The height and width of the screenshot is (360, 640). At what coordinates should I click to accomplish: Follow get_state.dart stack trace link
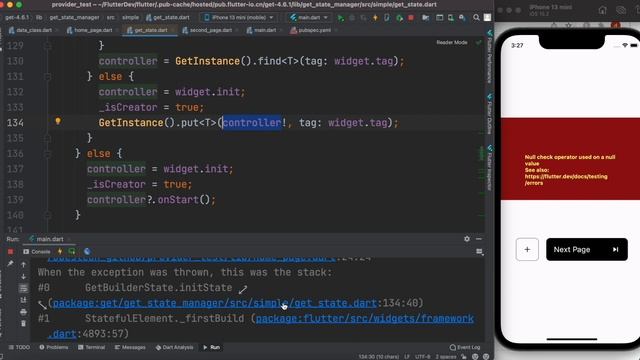point(215,303)
